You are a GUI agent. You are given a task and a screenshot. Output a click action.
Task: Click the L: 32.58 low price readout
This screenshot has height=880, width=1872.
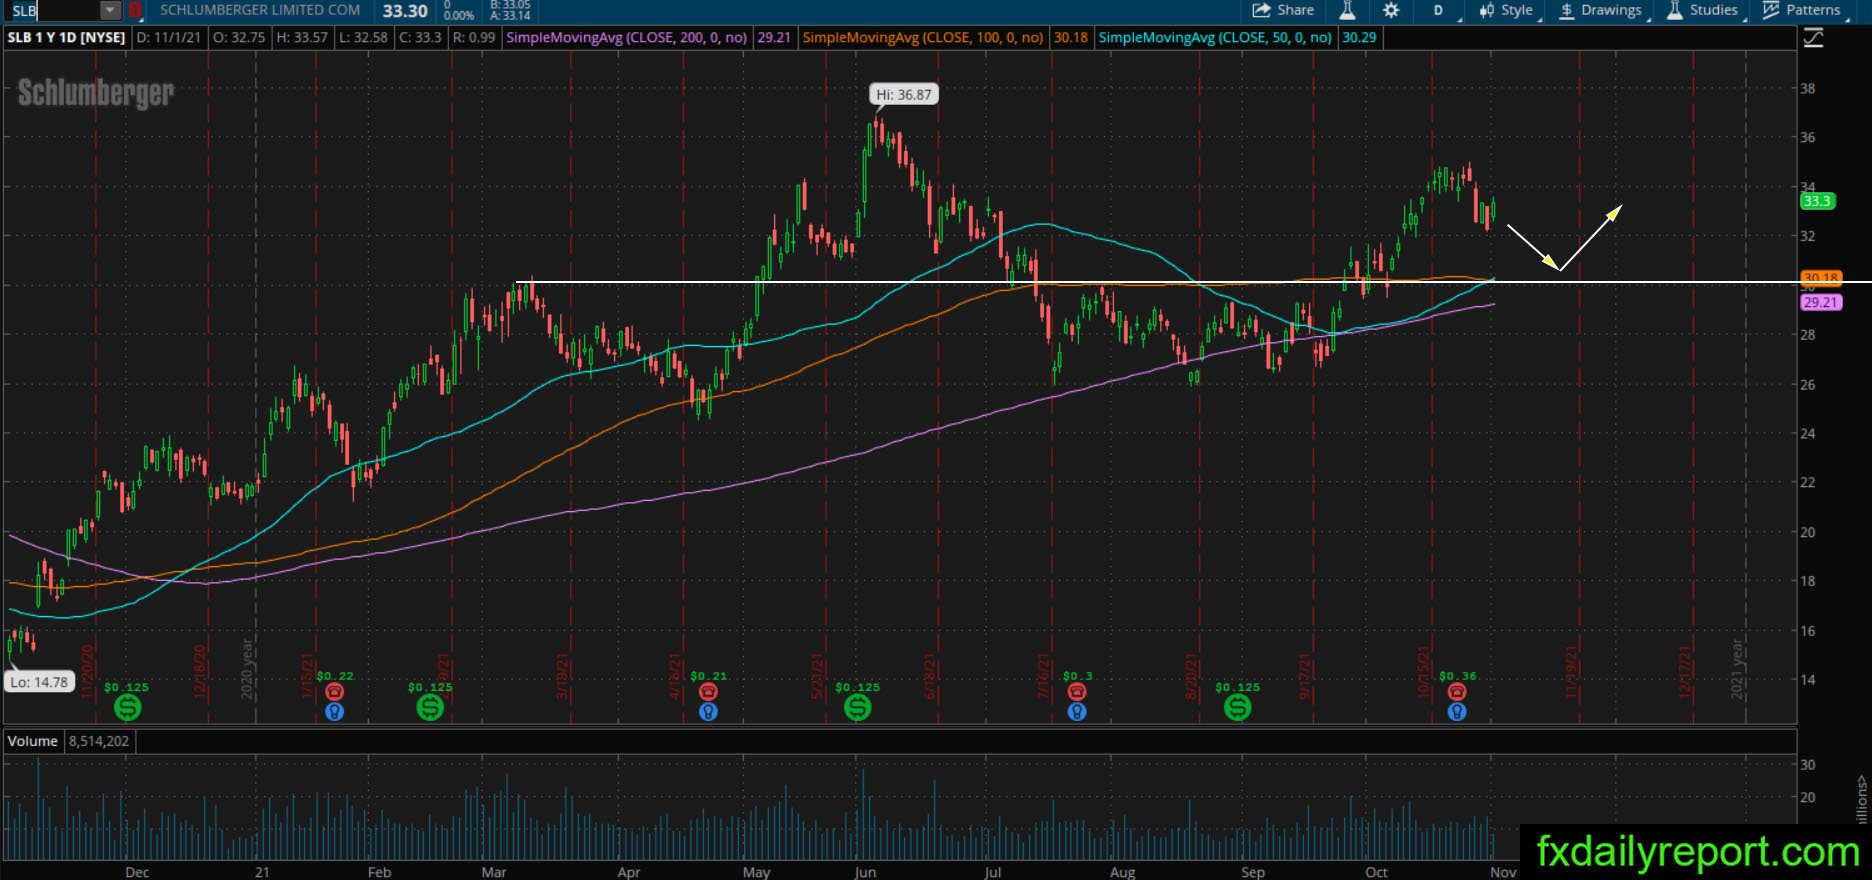pos(363,37)
